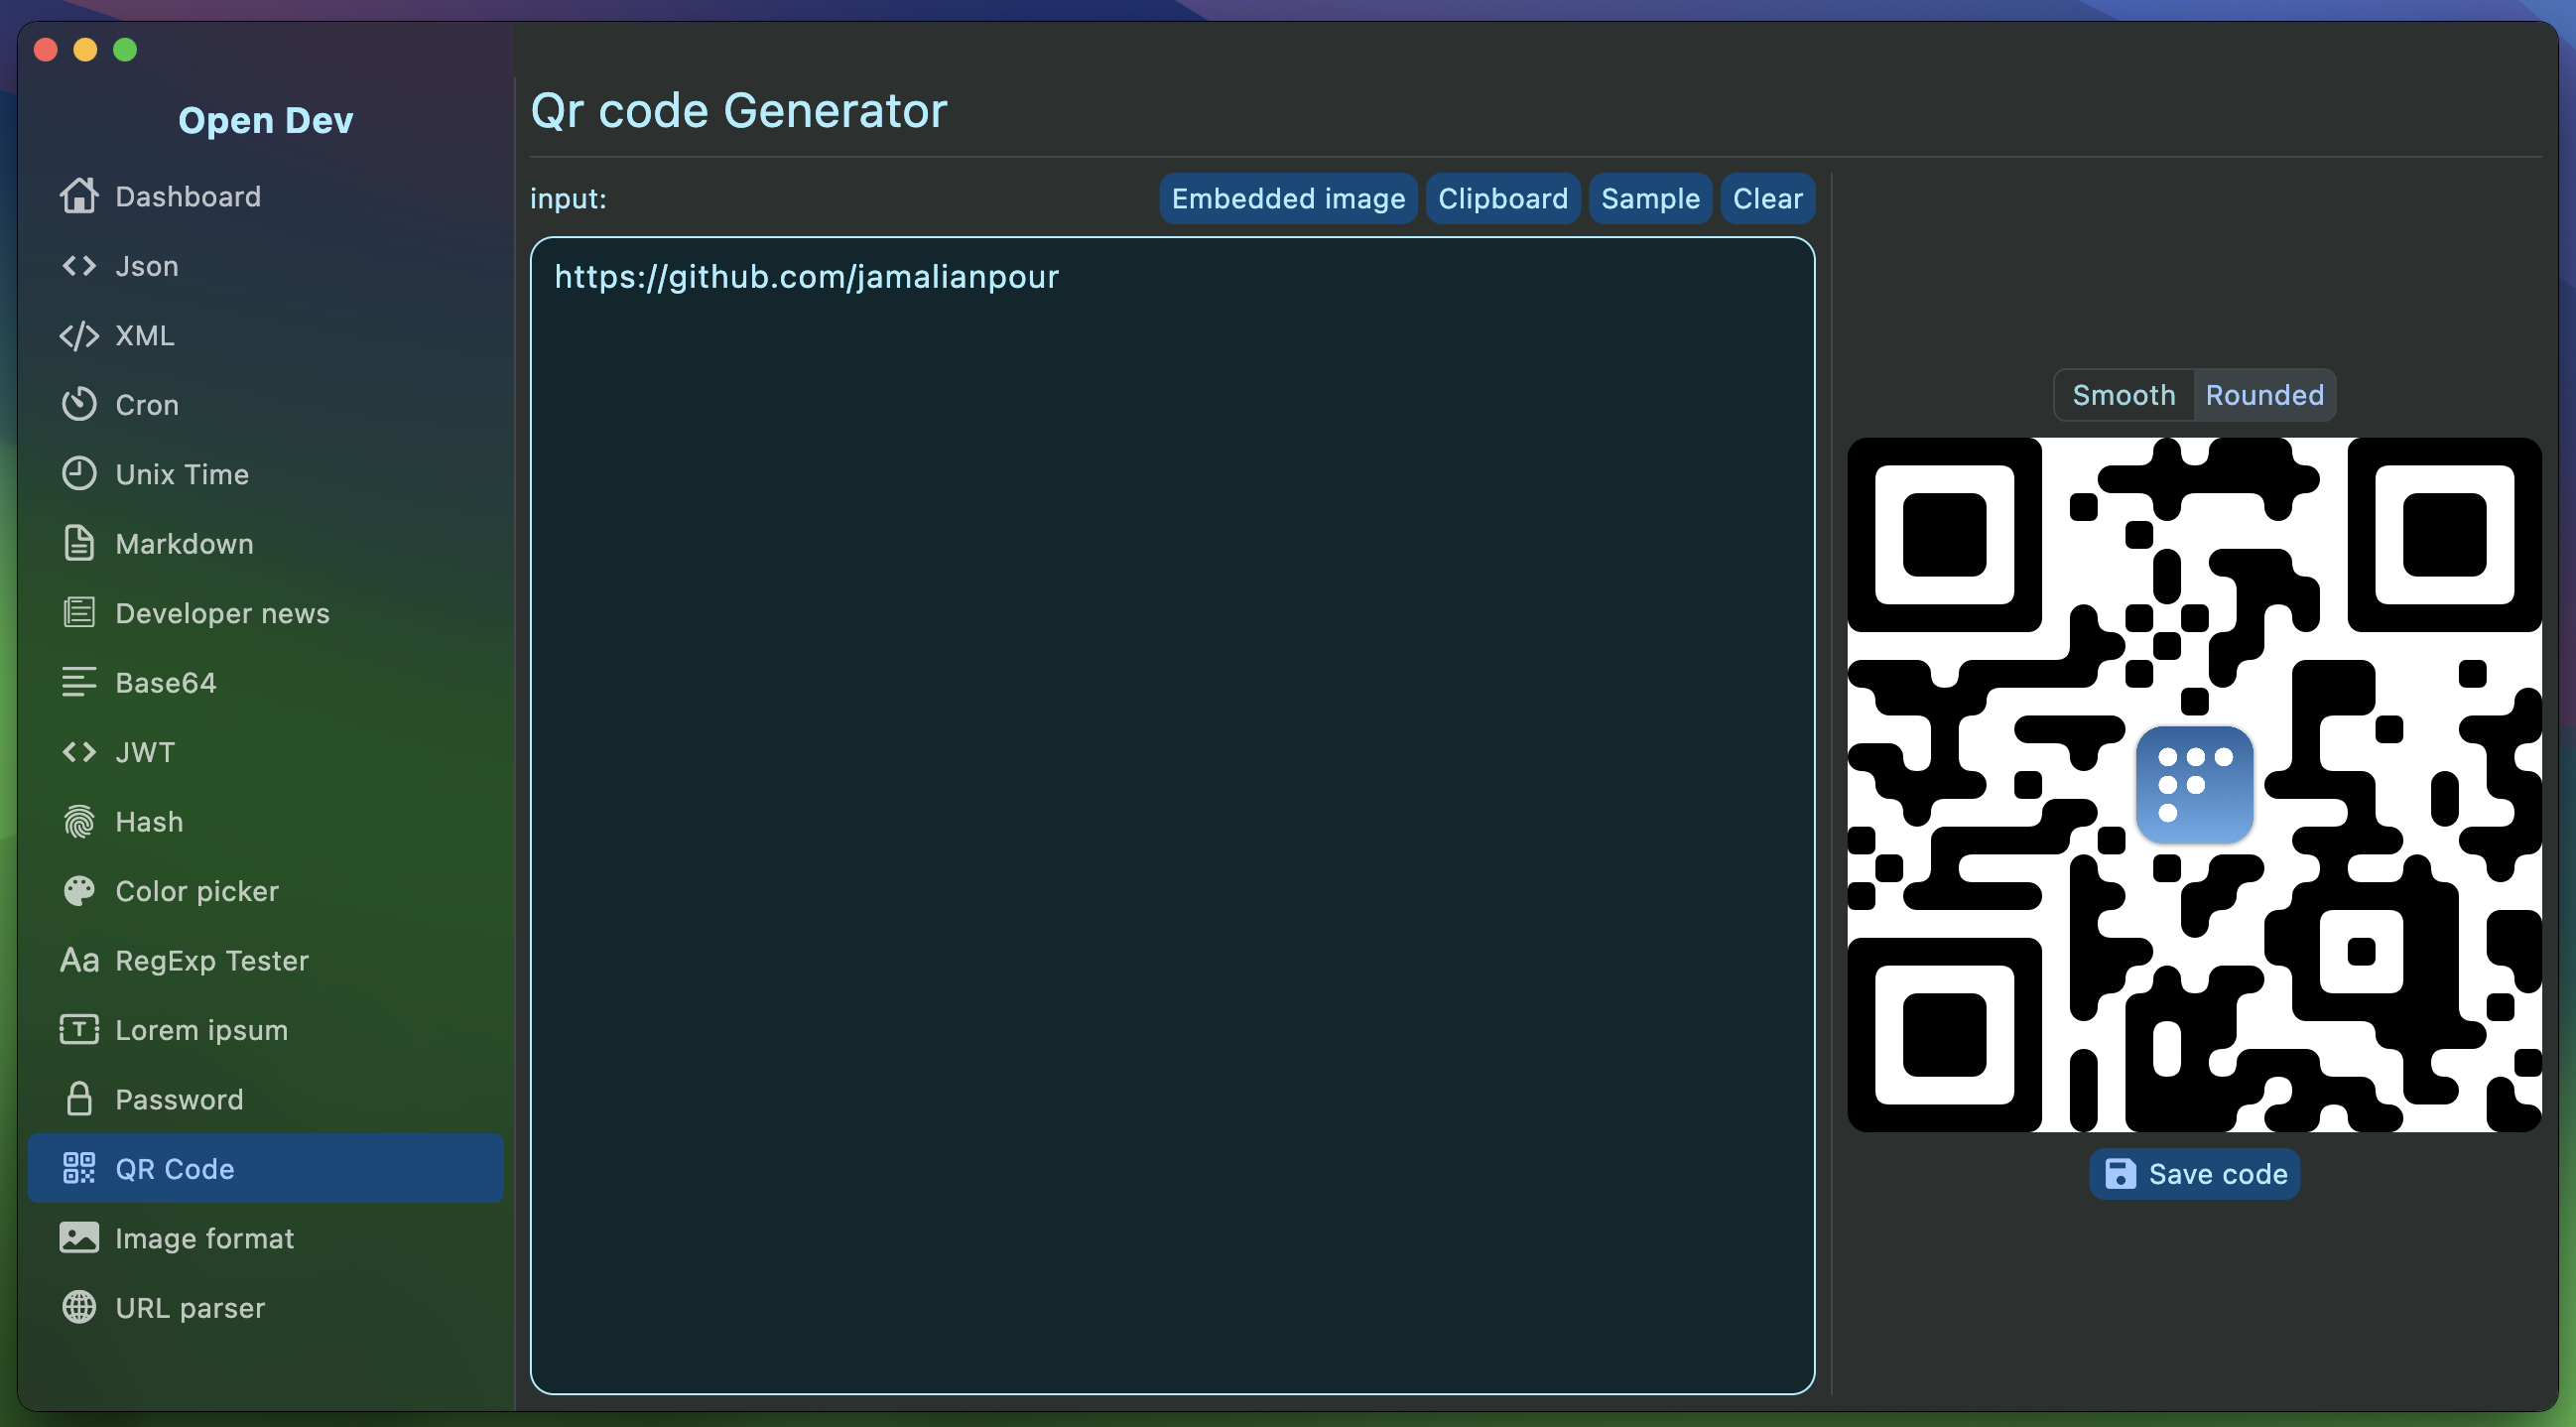Click the Cron timer icon
Viewport: 2576px width, 1427px height.
[x=79, y=404]
